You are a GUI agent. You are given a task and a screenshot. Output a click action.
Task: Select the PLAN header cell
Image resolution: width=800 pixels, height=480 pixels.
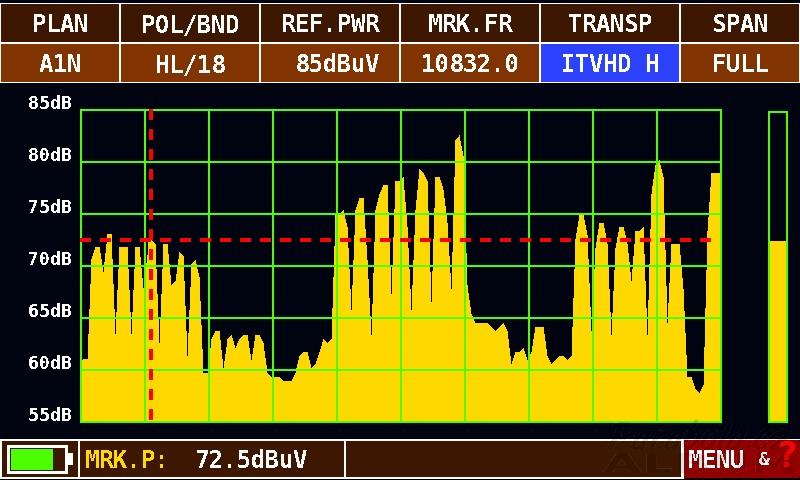60,23
